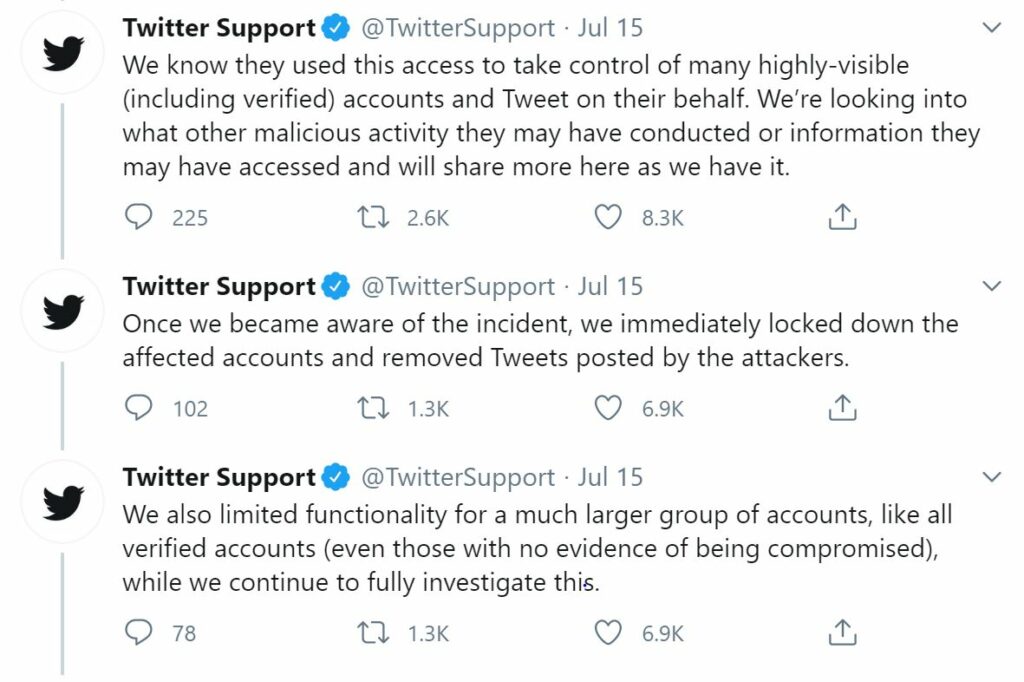
Task: Click the avatar on the third tweet
Action: point(62,501)
